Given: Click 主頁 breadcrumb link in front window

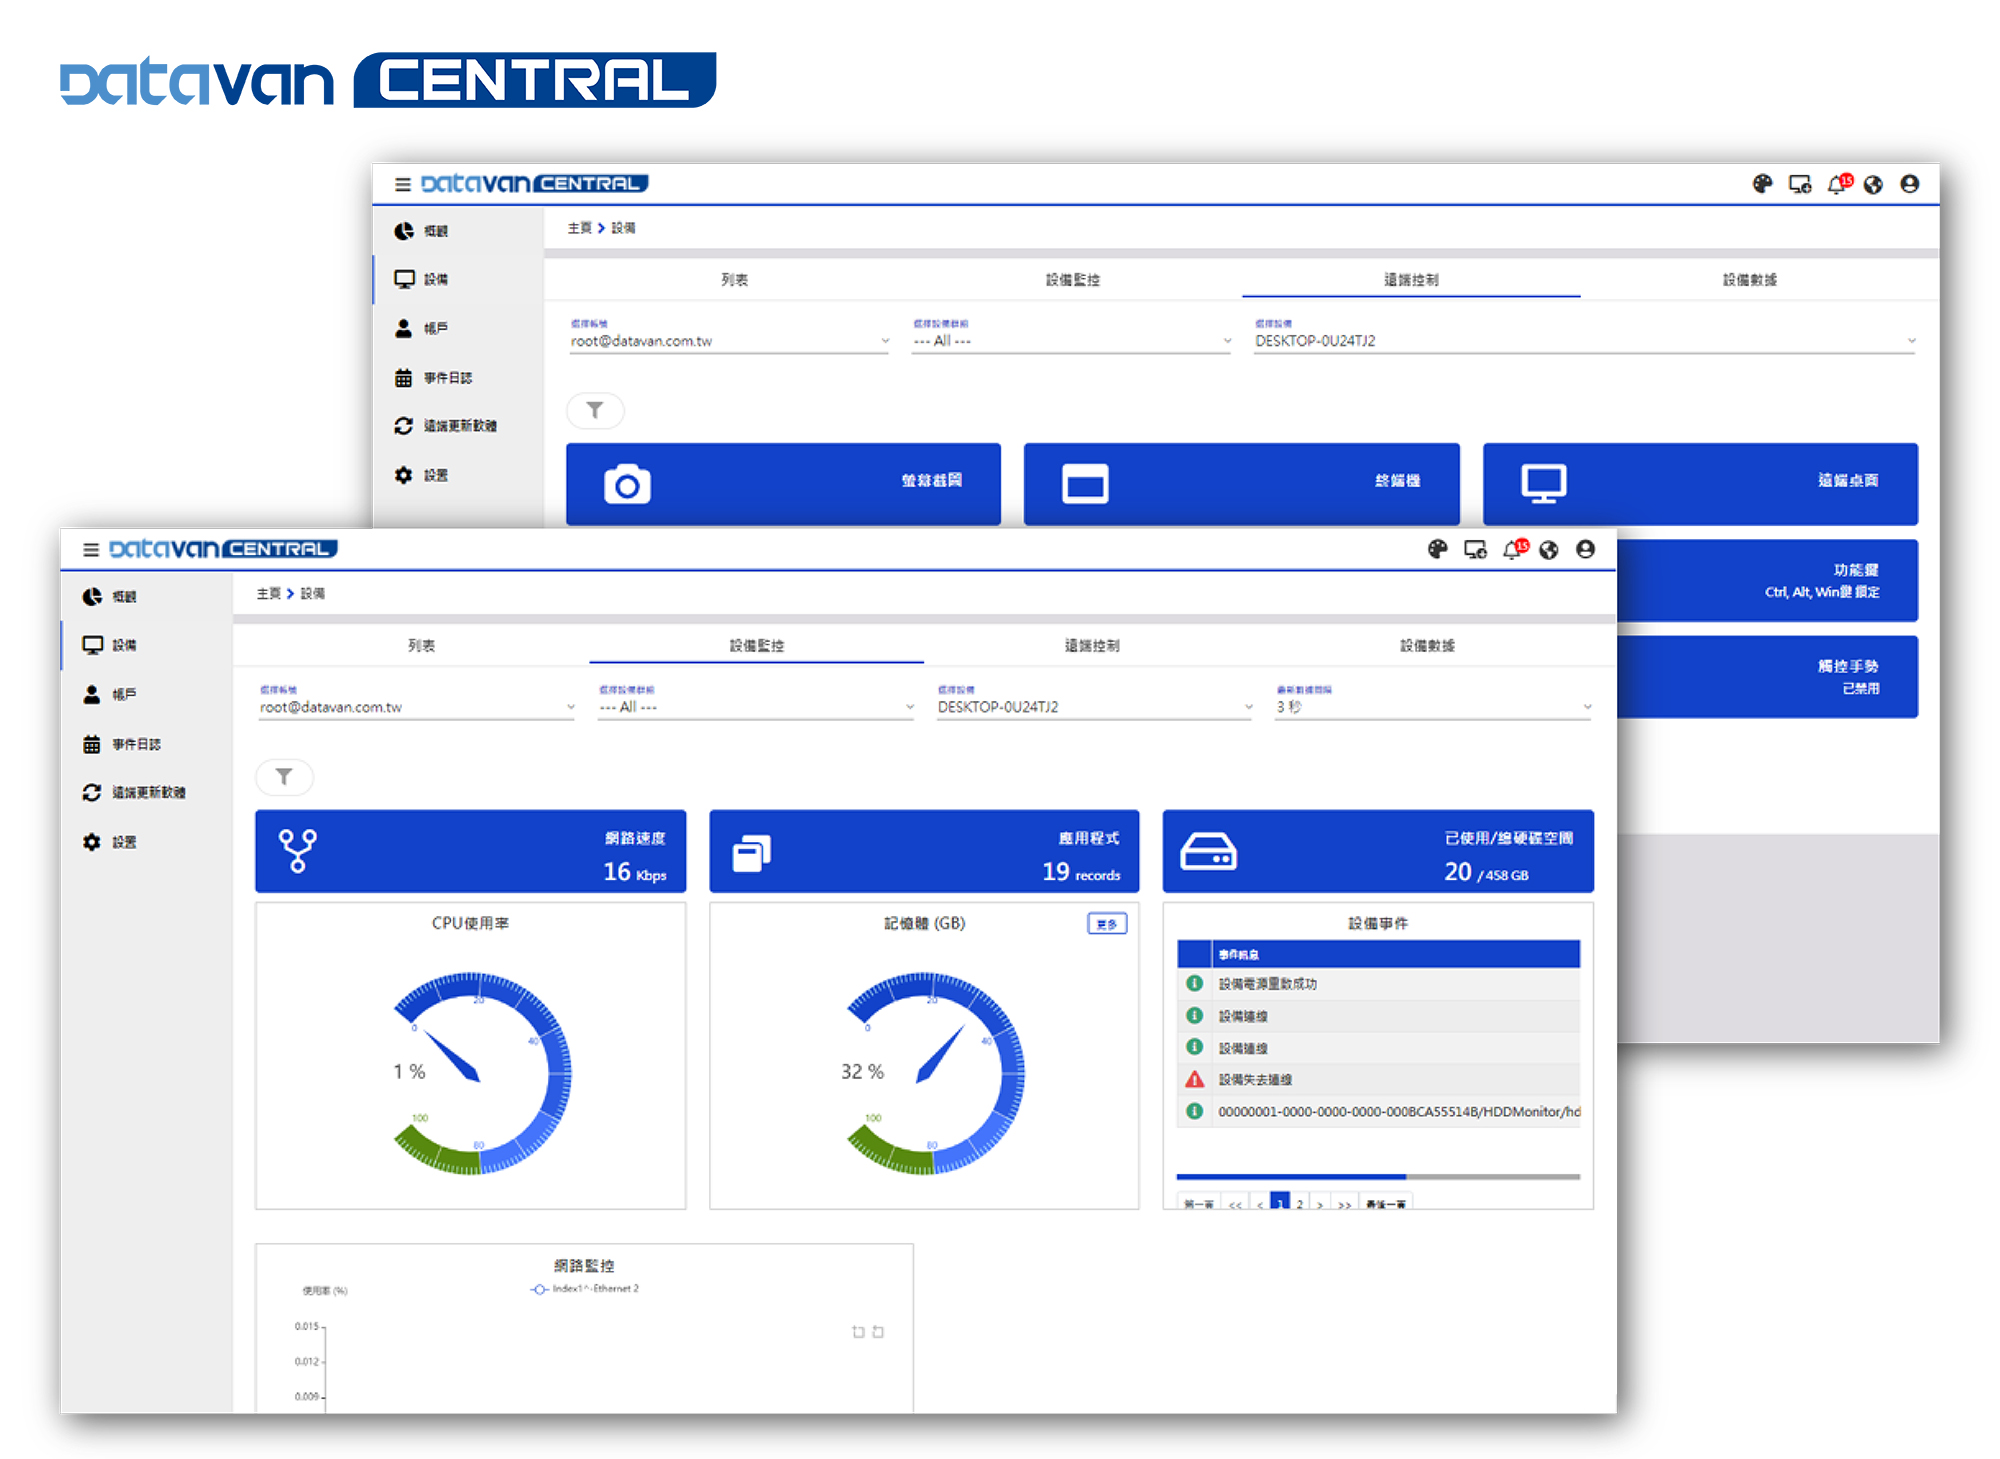Looking at the screenshot, I should point(268,594).
